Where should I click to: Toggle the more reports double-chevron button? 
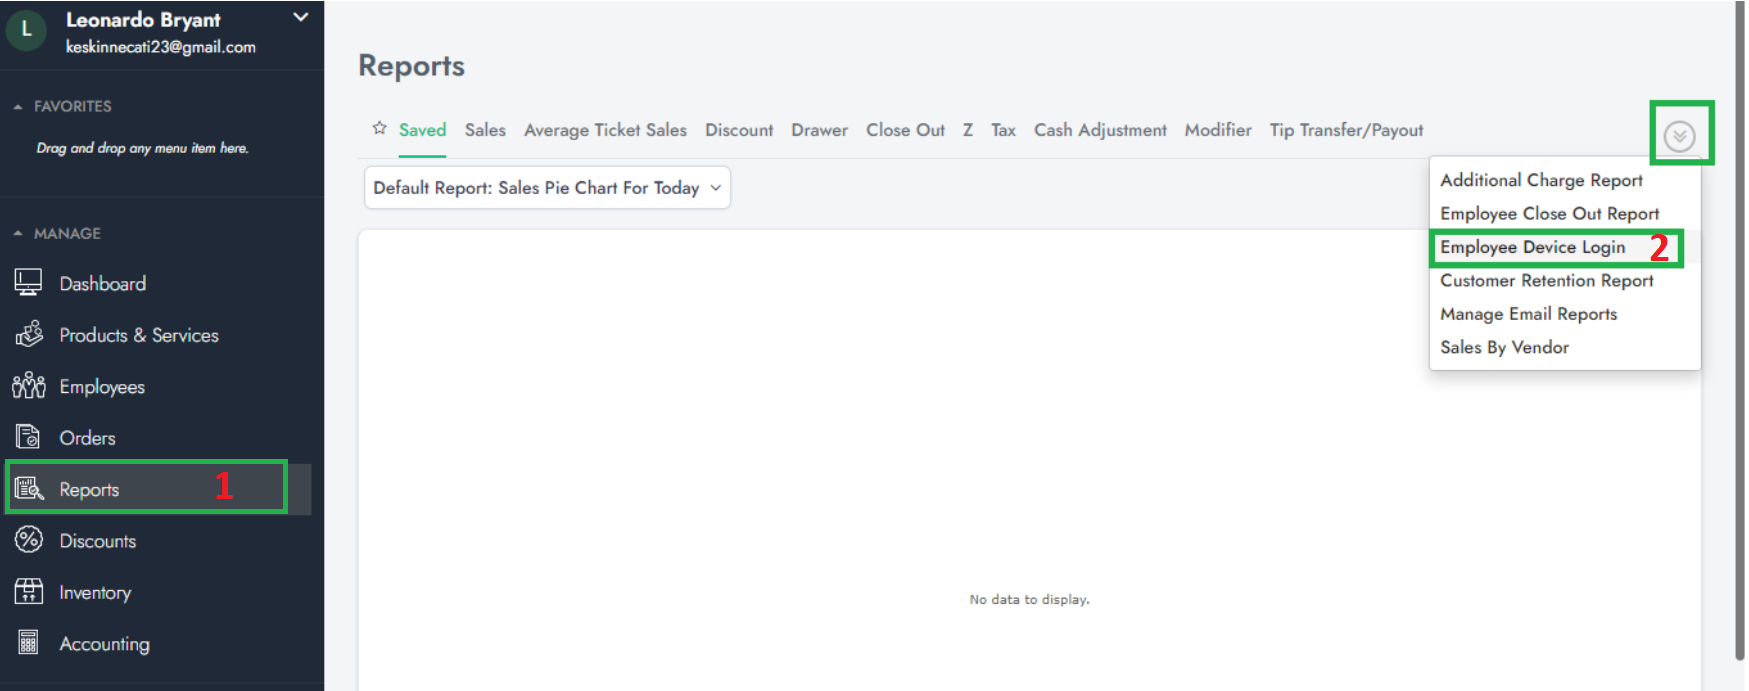point(1679,135)
